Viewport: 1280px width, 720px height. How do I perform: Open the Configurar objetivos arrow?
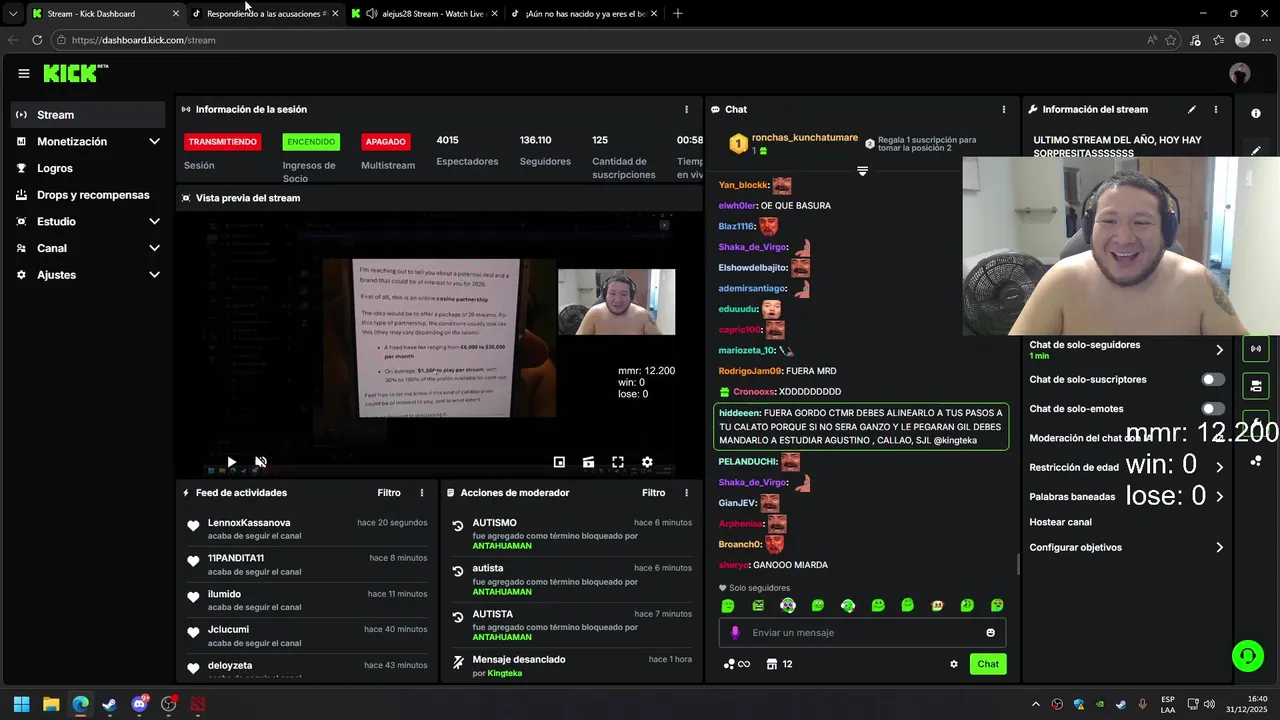[1219, 548]
